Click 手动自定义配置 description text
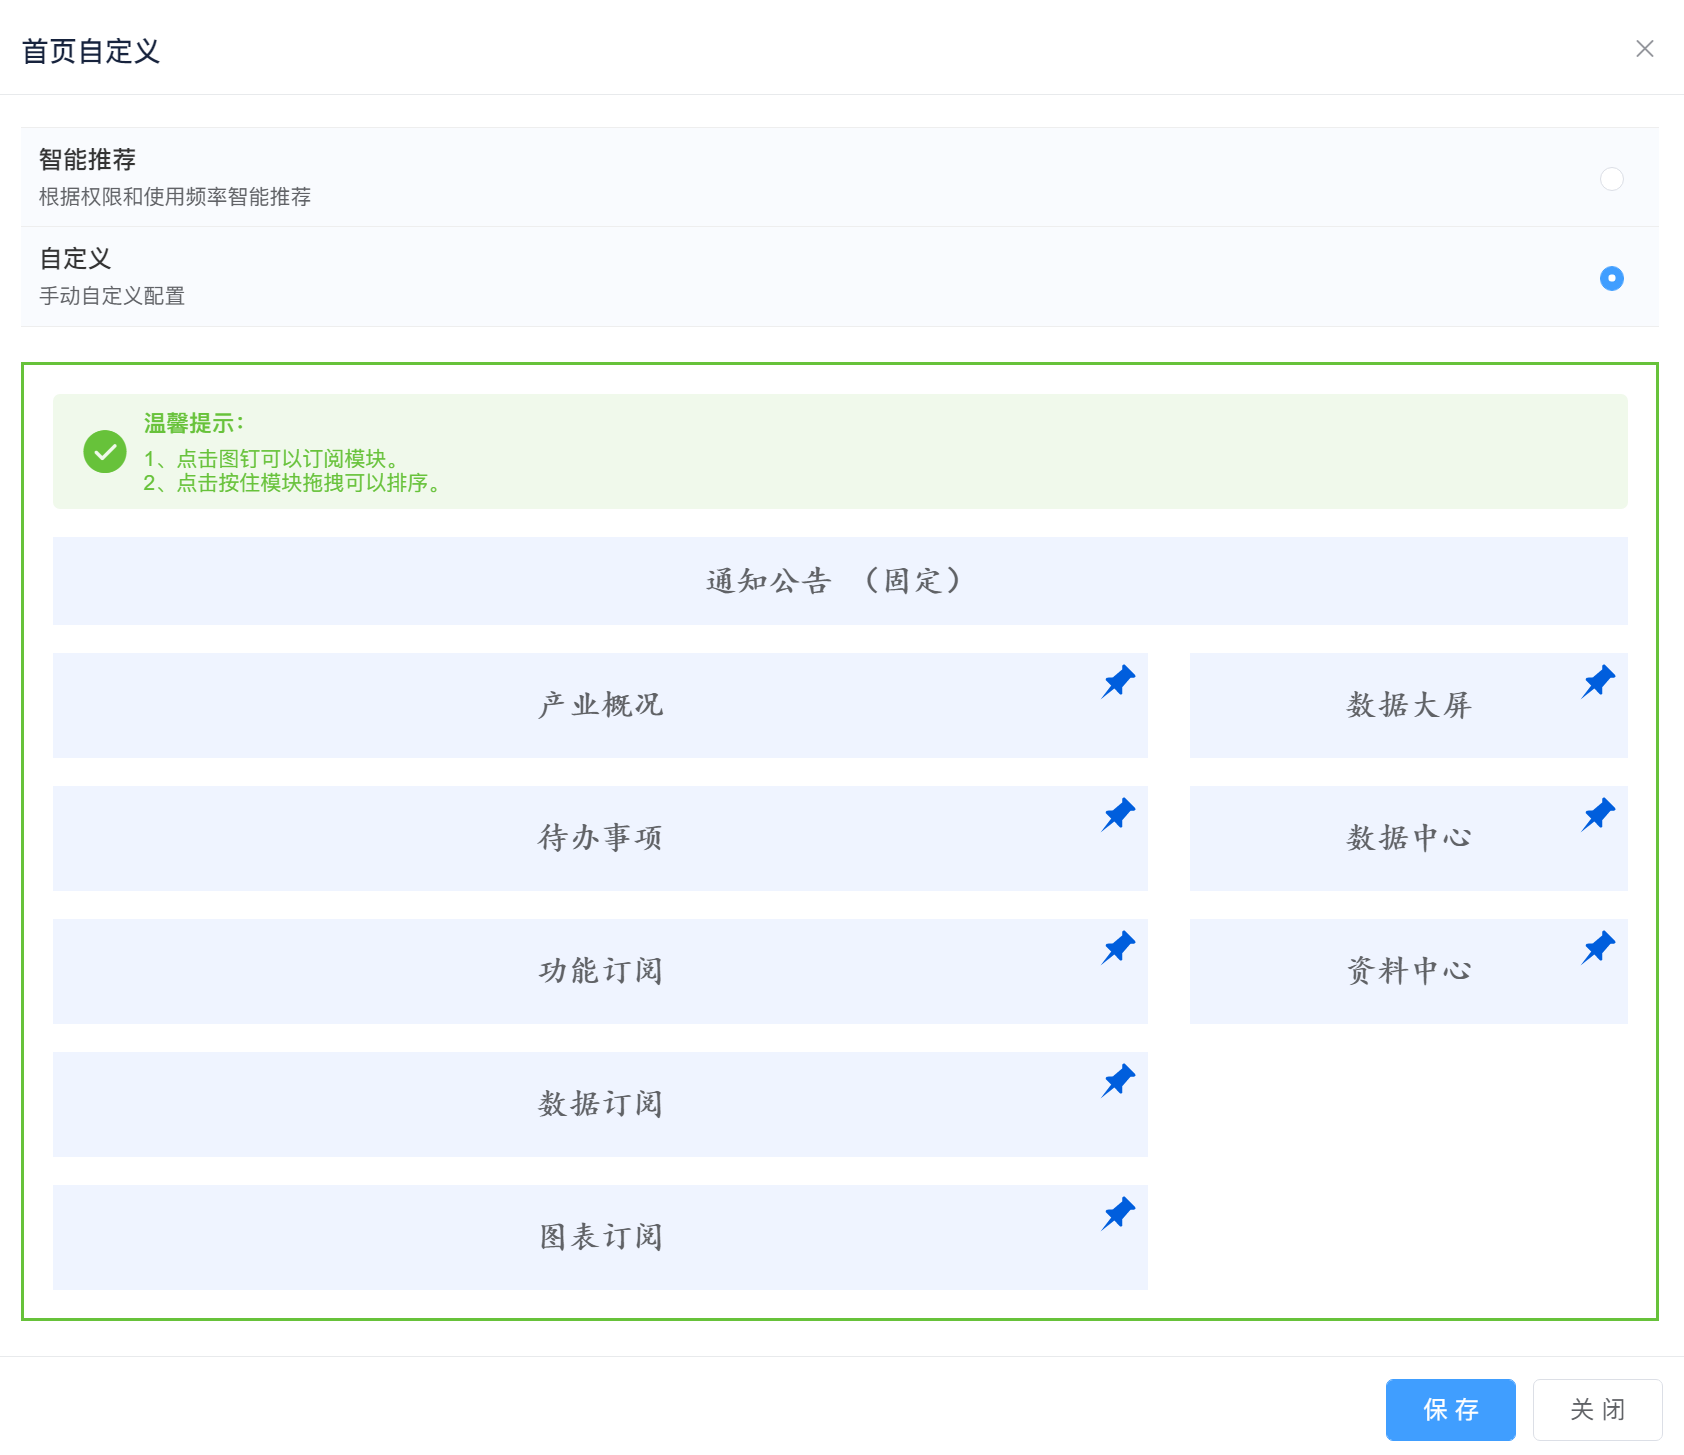 tap(112, 296)
